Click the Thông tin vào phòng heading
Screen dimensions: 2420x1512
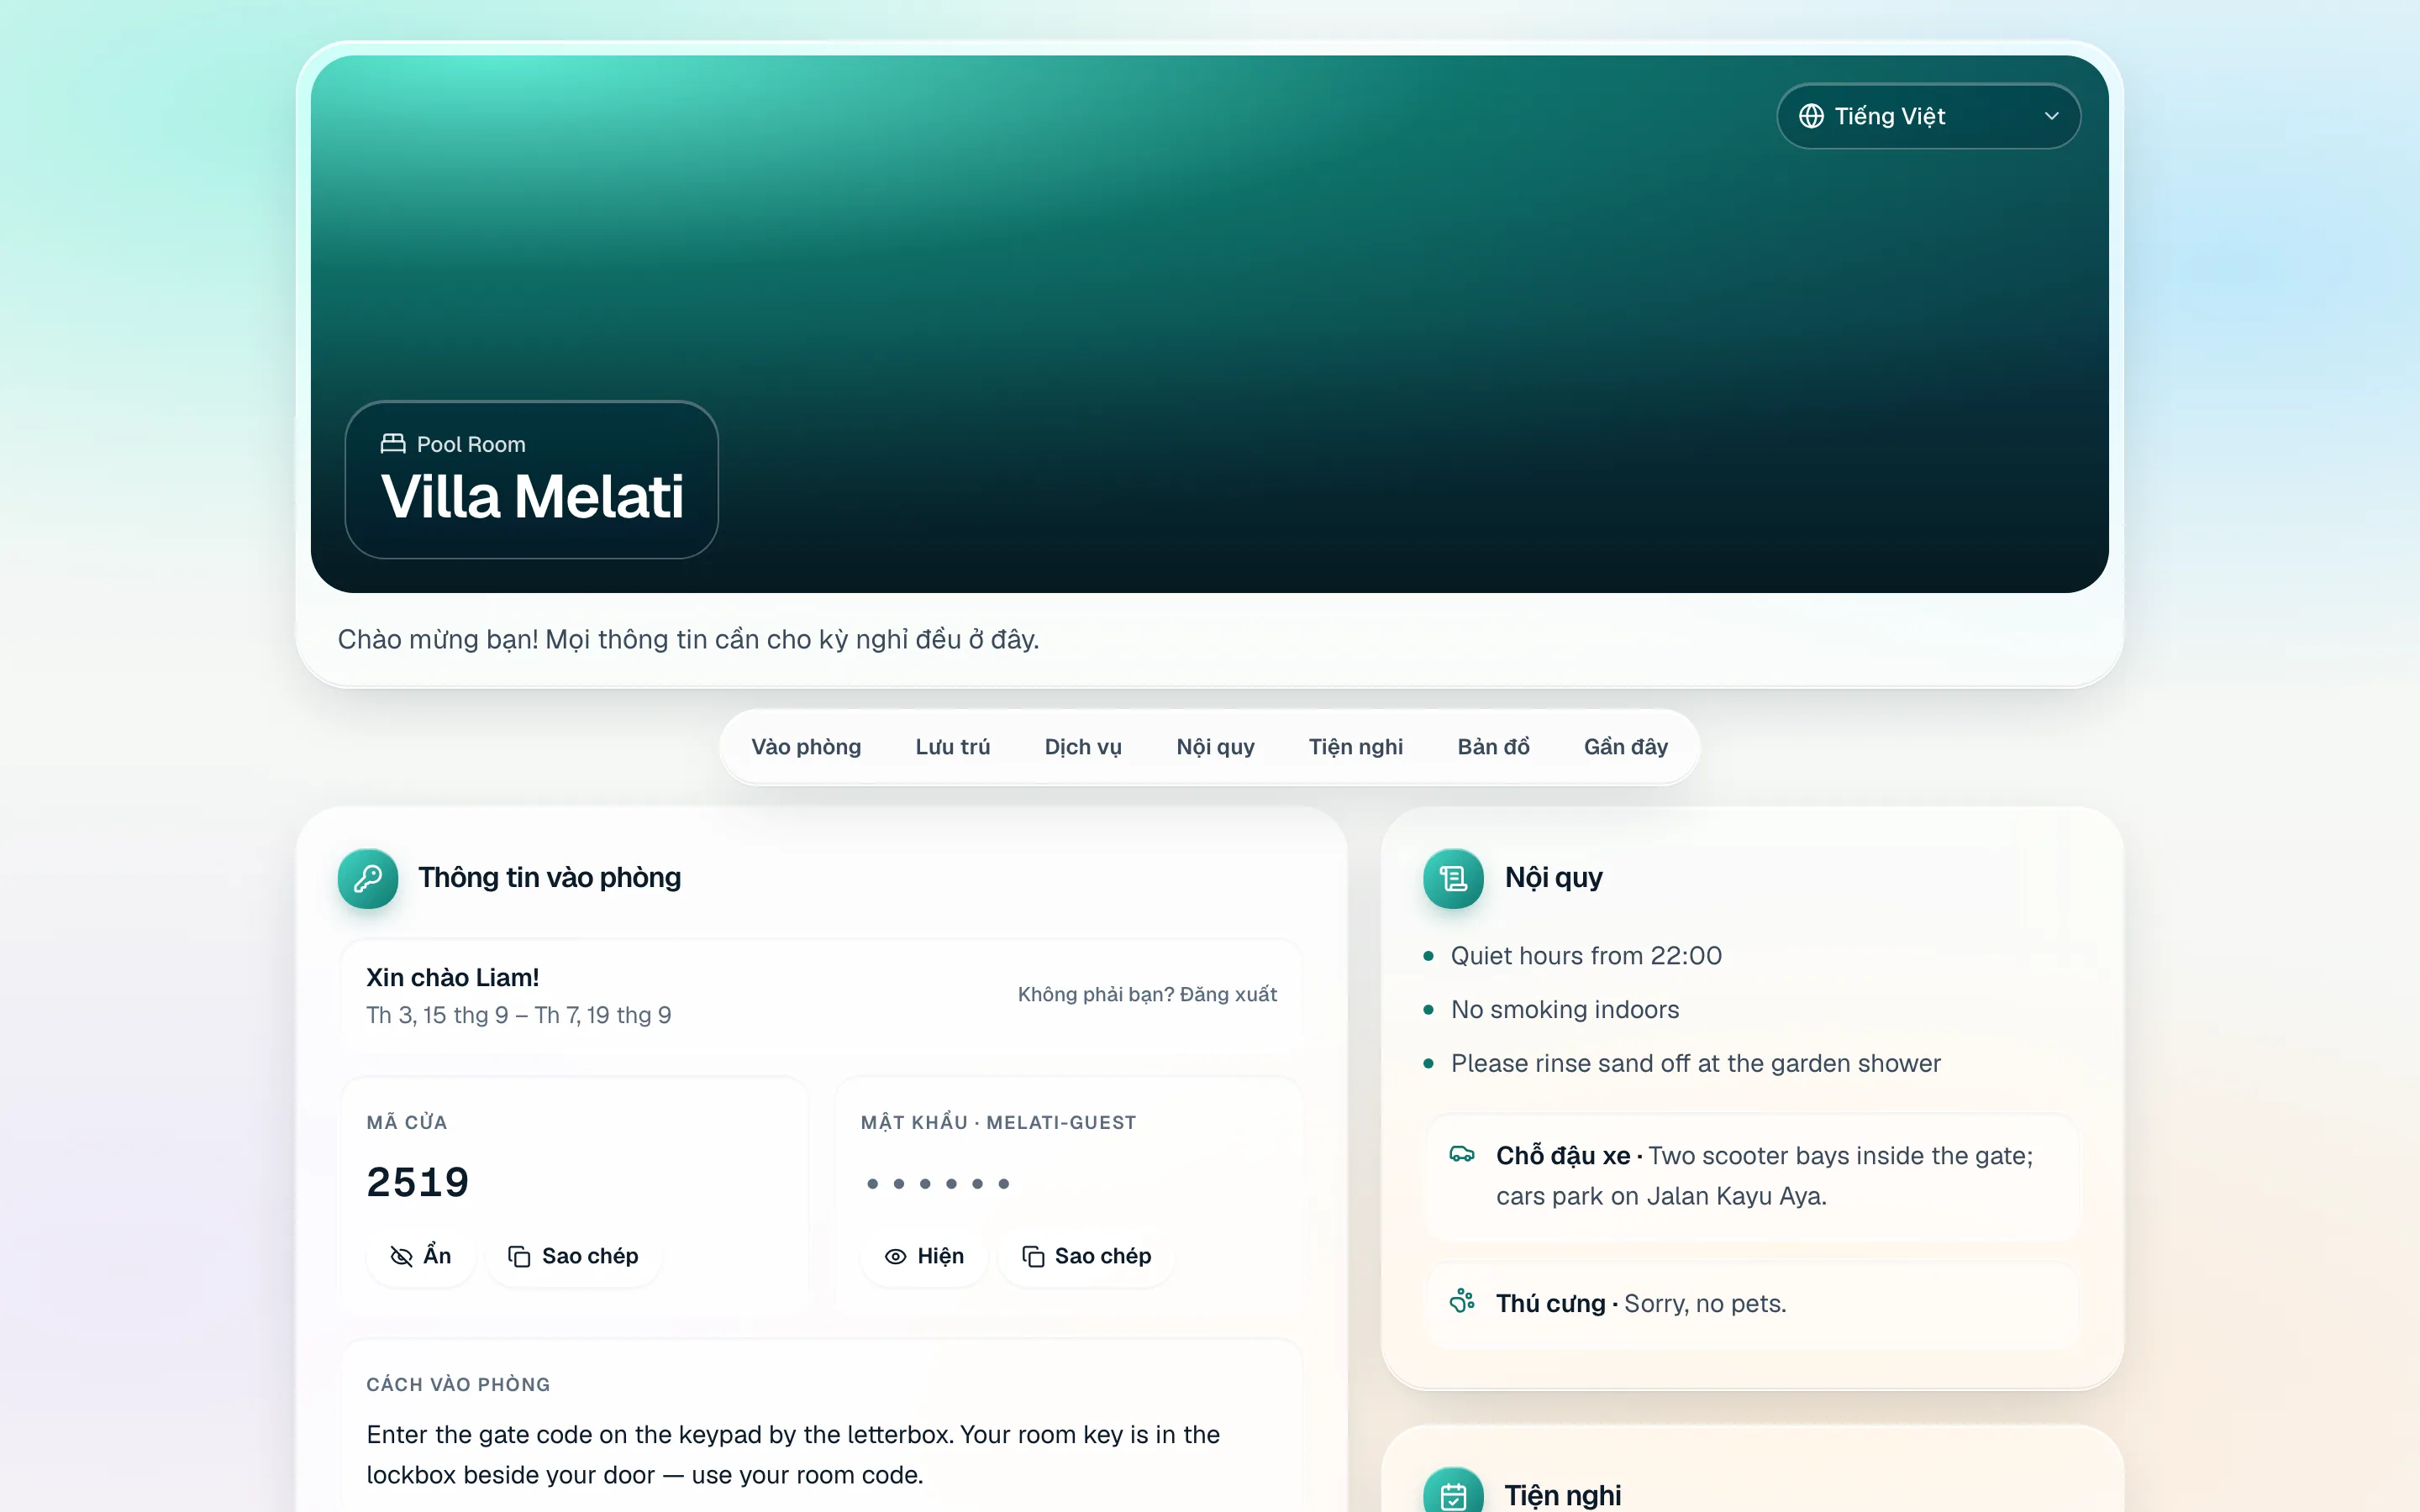click(549, 878)
